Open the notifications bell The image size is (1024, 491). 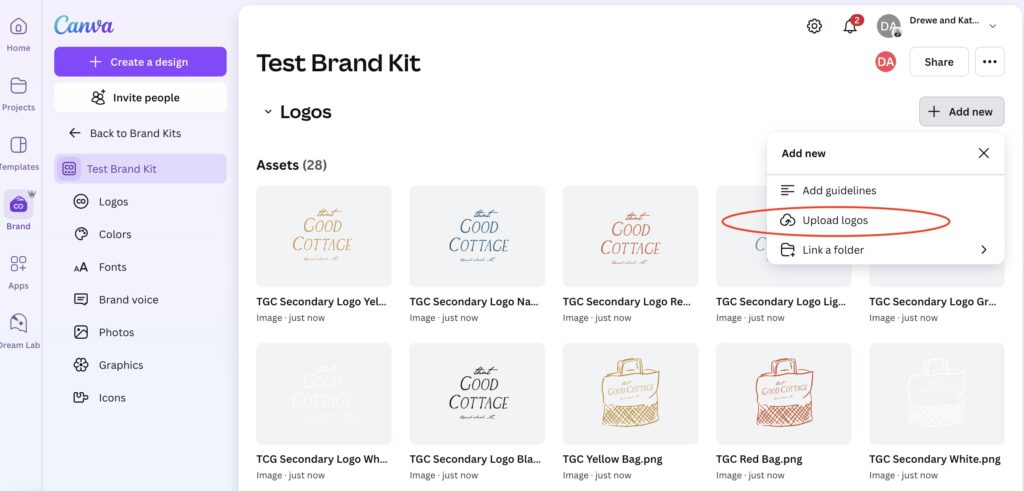click(850, 26)
